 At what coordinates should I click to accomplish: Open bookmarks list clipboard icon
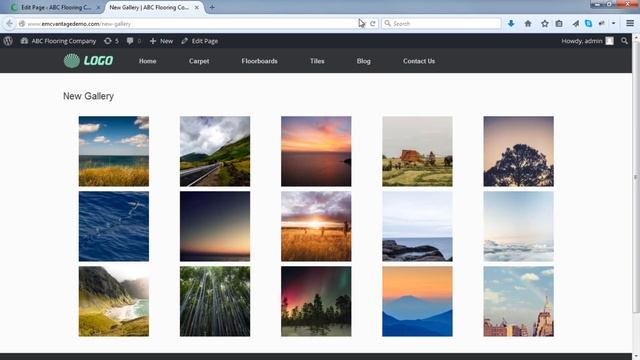(x=559, y=24)
